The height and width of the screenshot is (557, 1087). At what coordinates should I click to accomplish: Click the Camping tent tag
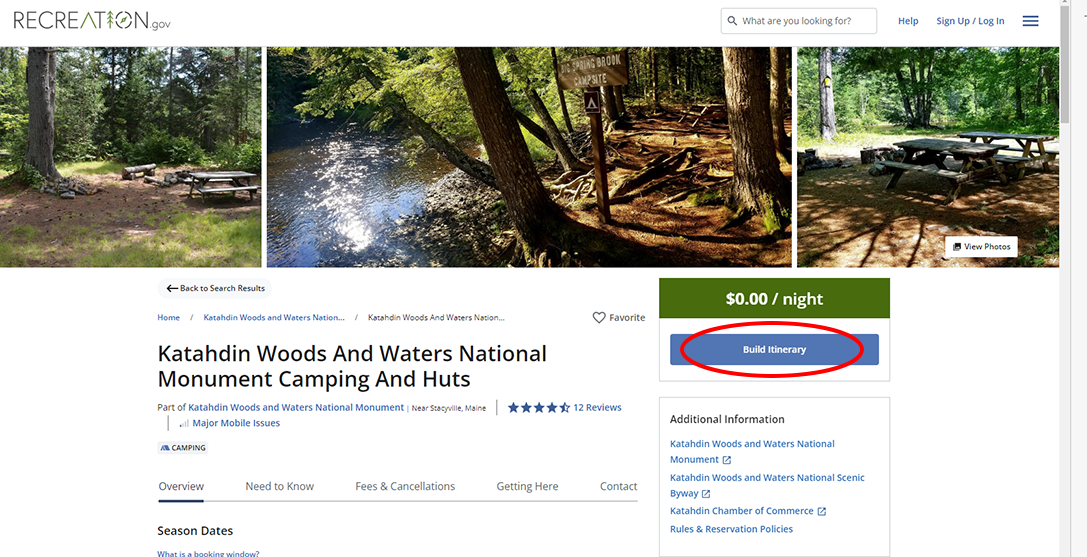[x=183, y=448]
